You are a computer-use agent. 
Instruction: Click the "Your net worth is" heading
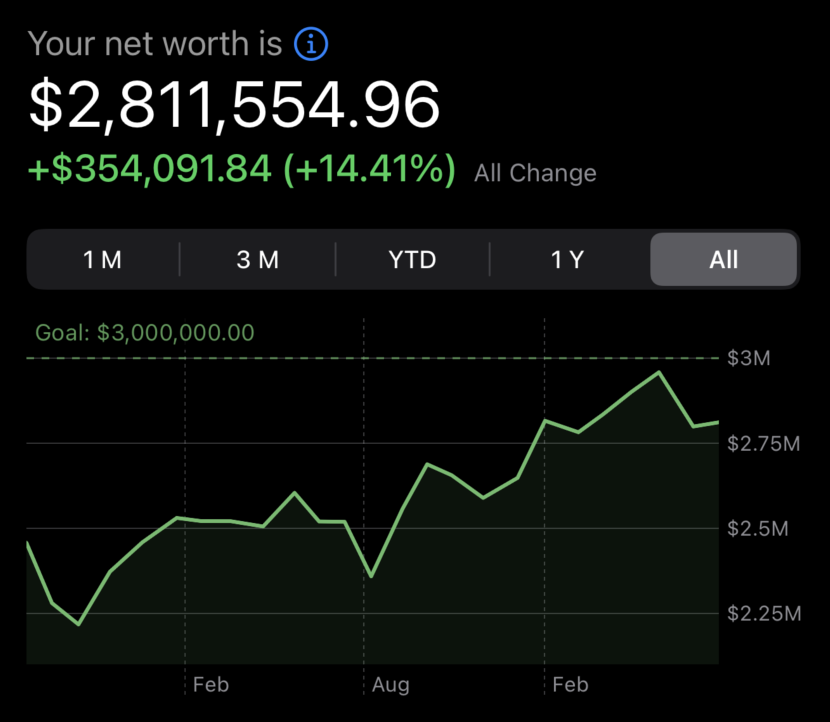pyautogui.click(x=154, y=44)
